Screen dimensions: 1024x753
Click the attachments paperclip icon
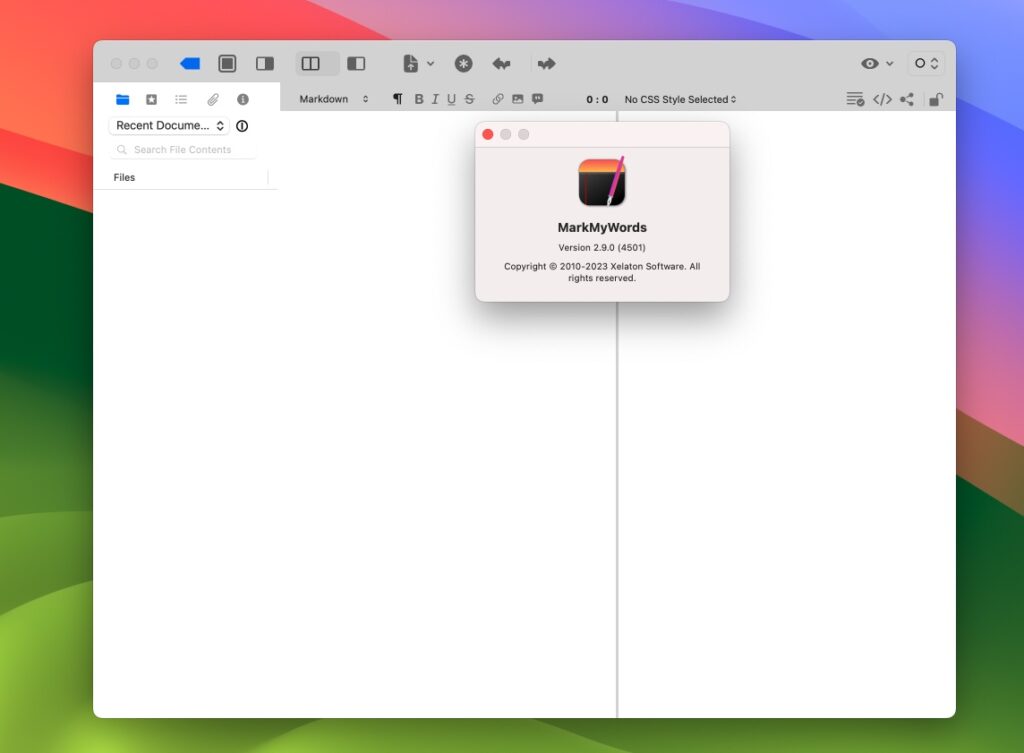[211, 99]
